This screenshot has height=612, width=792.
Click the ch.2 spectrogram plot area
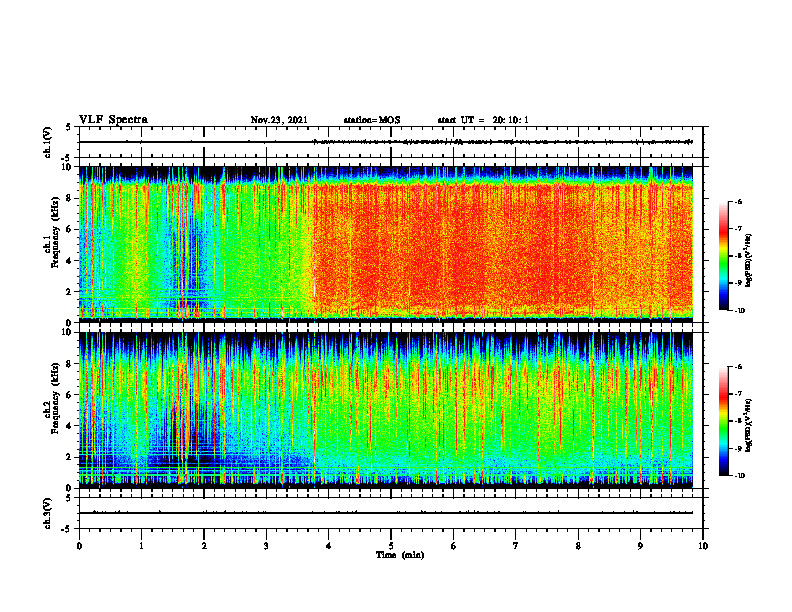point(385,410)
